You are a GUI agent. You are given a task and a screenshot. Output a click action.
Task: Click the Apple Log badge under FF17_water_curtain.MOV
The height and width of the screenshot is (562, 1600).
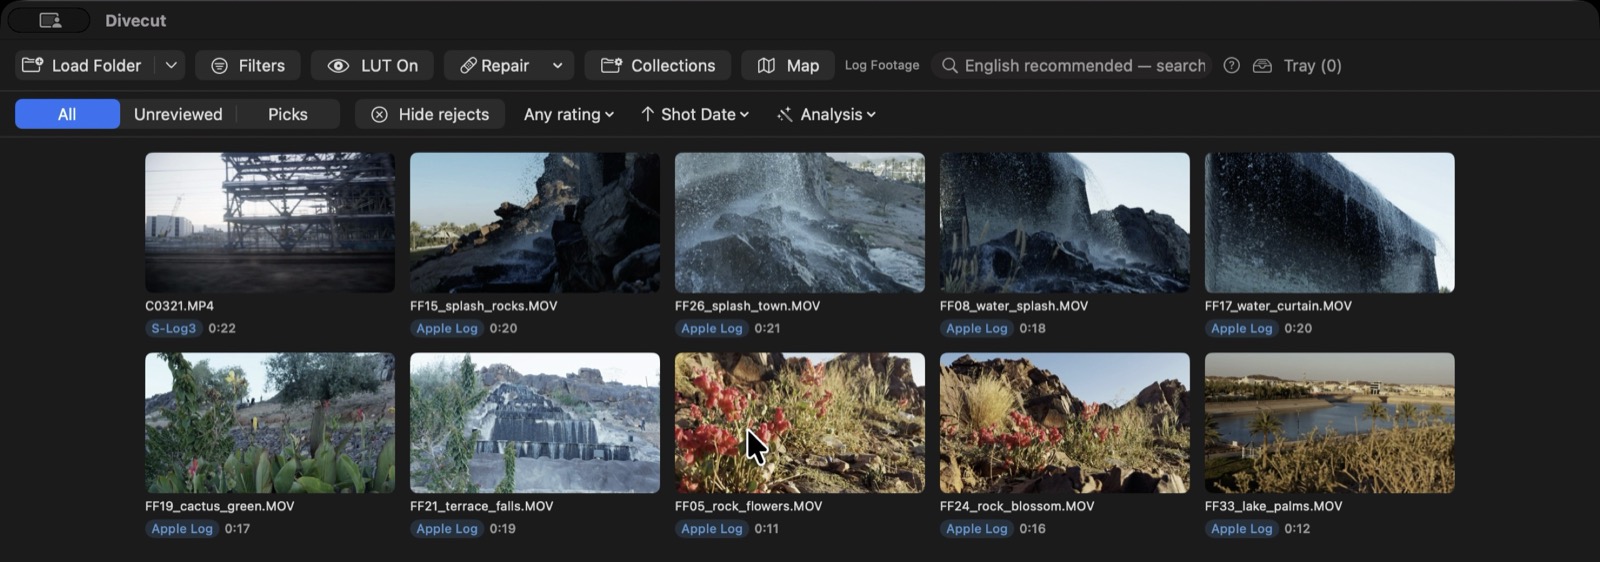(1242, 328)
